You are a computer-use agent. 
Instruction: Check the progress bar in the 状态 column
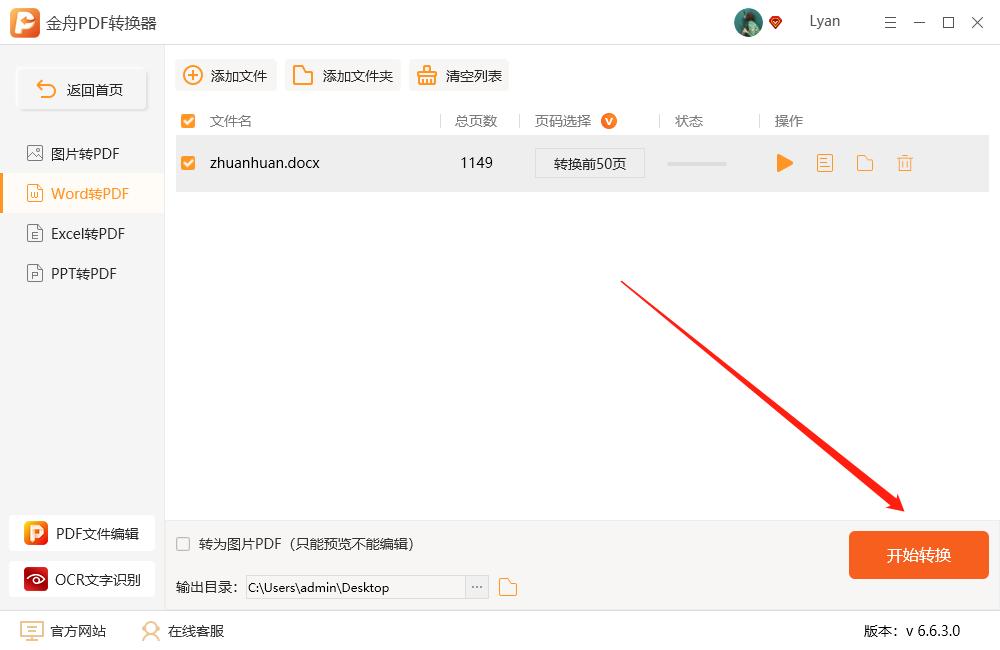tap(696, 163)
